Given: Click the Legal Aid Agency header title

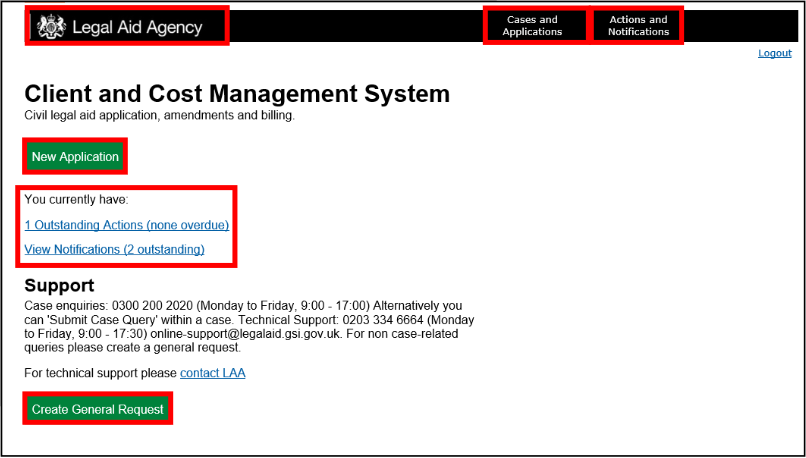Looking at the screenshot, I should [137, 27].
